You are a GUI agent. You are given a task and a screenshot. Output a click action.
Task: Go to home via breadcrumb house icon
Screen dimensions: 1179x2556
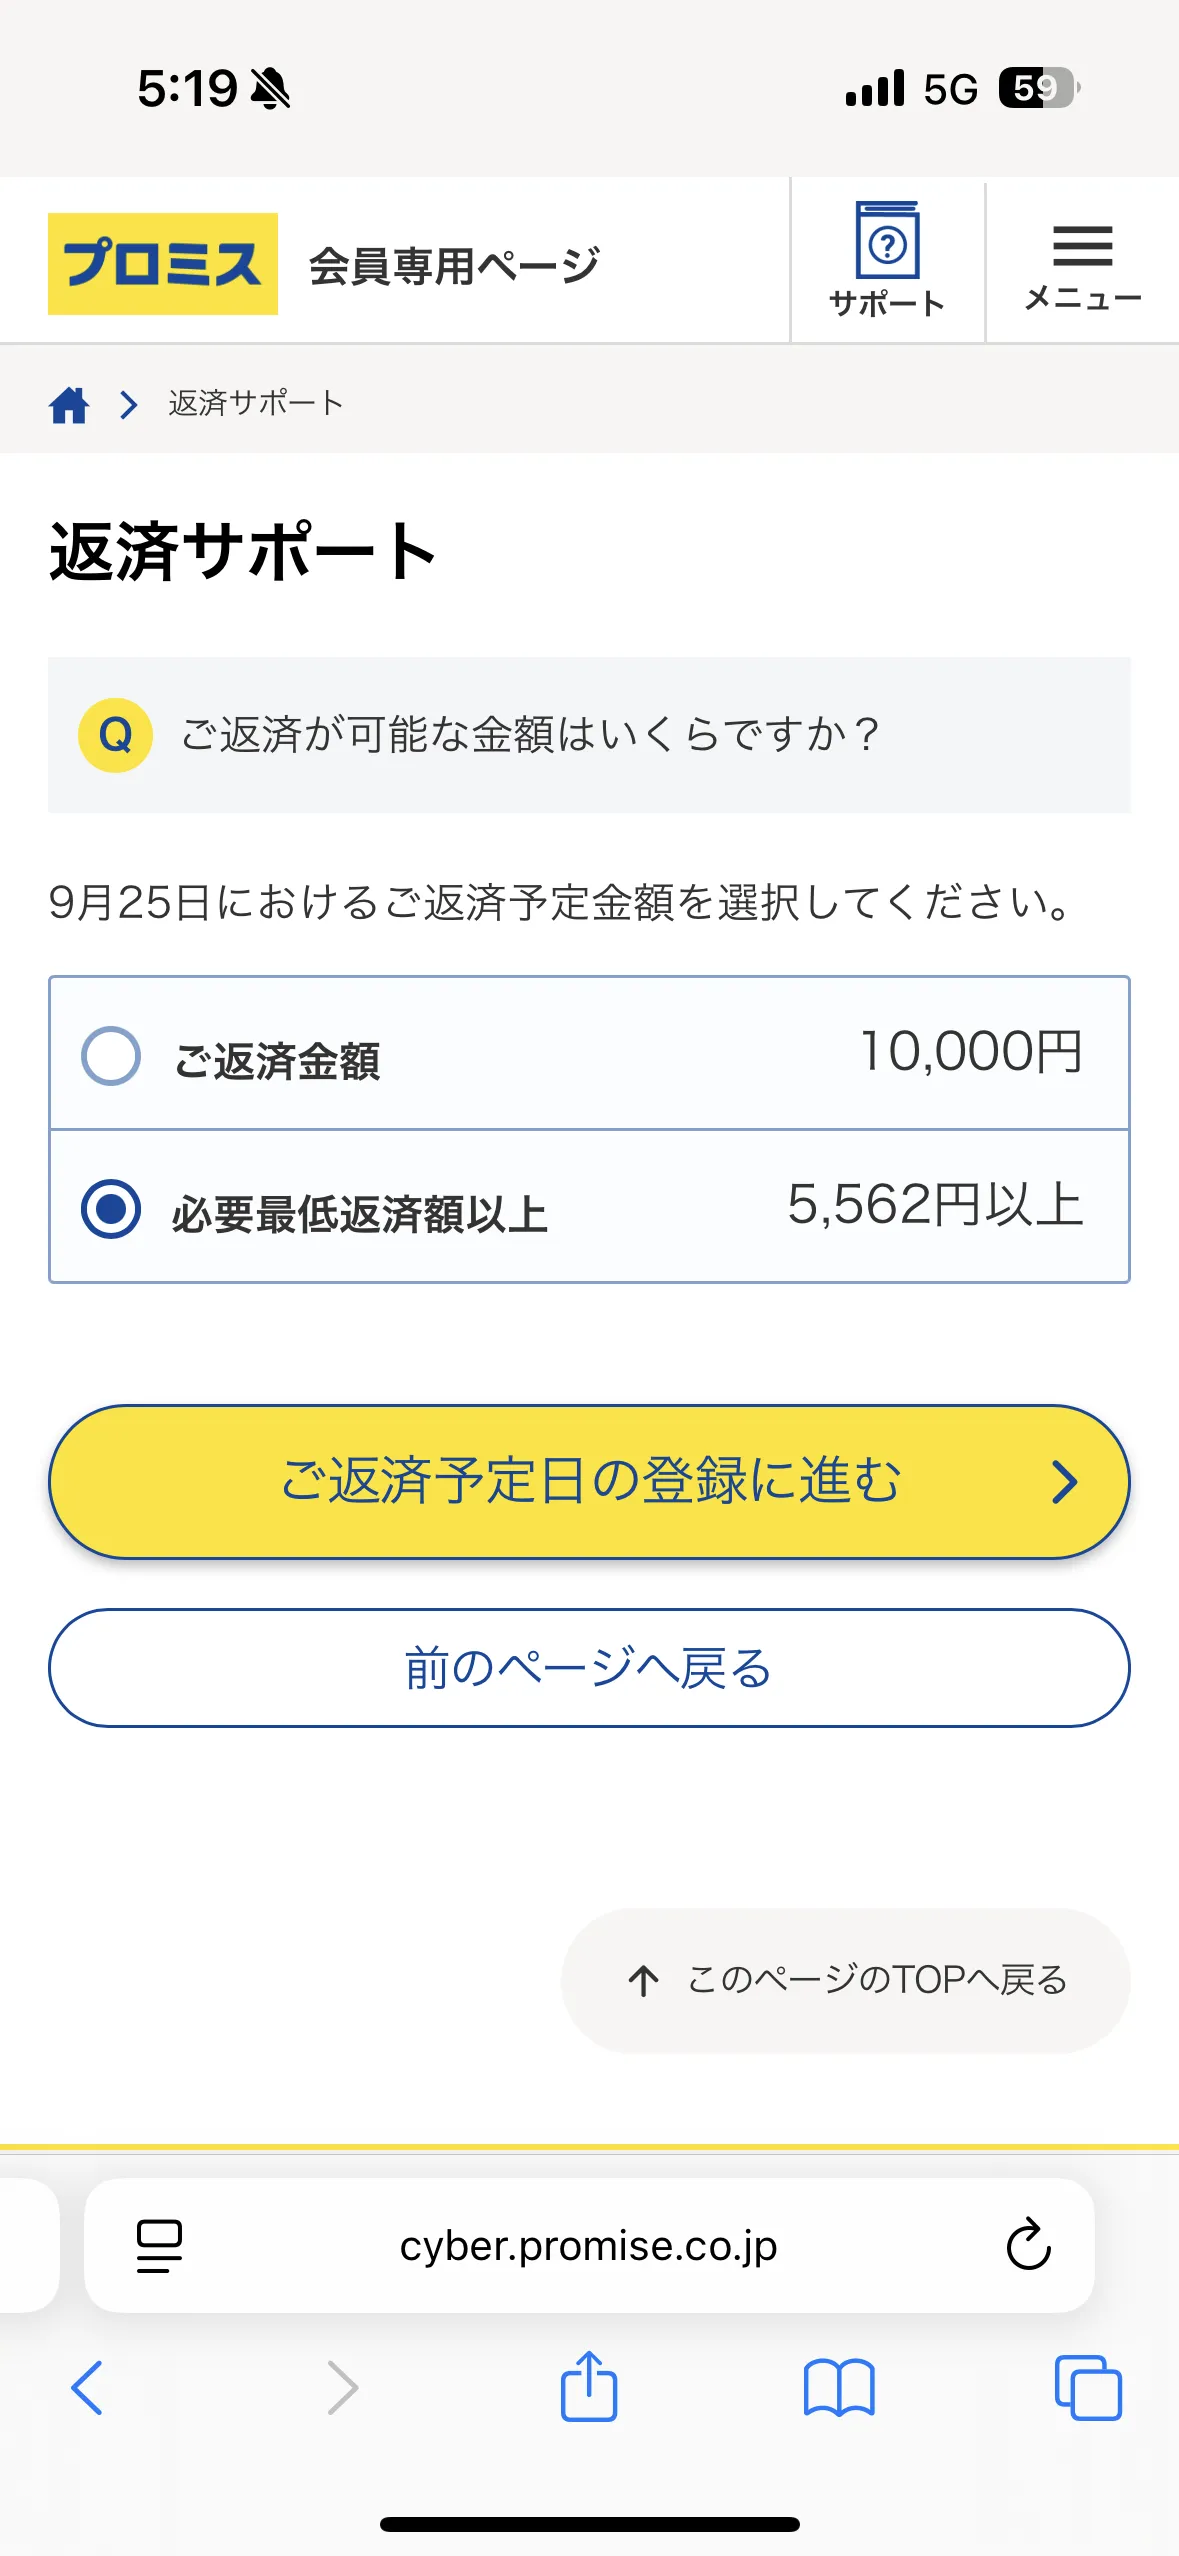click(69, 404)
